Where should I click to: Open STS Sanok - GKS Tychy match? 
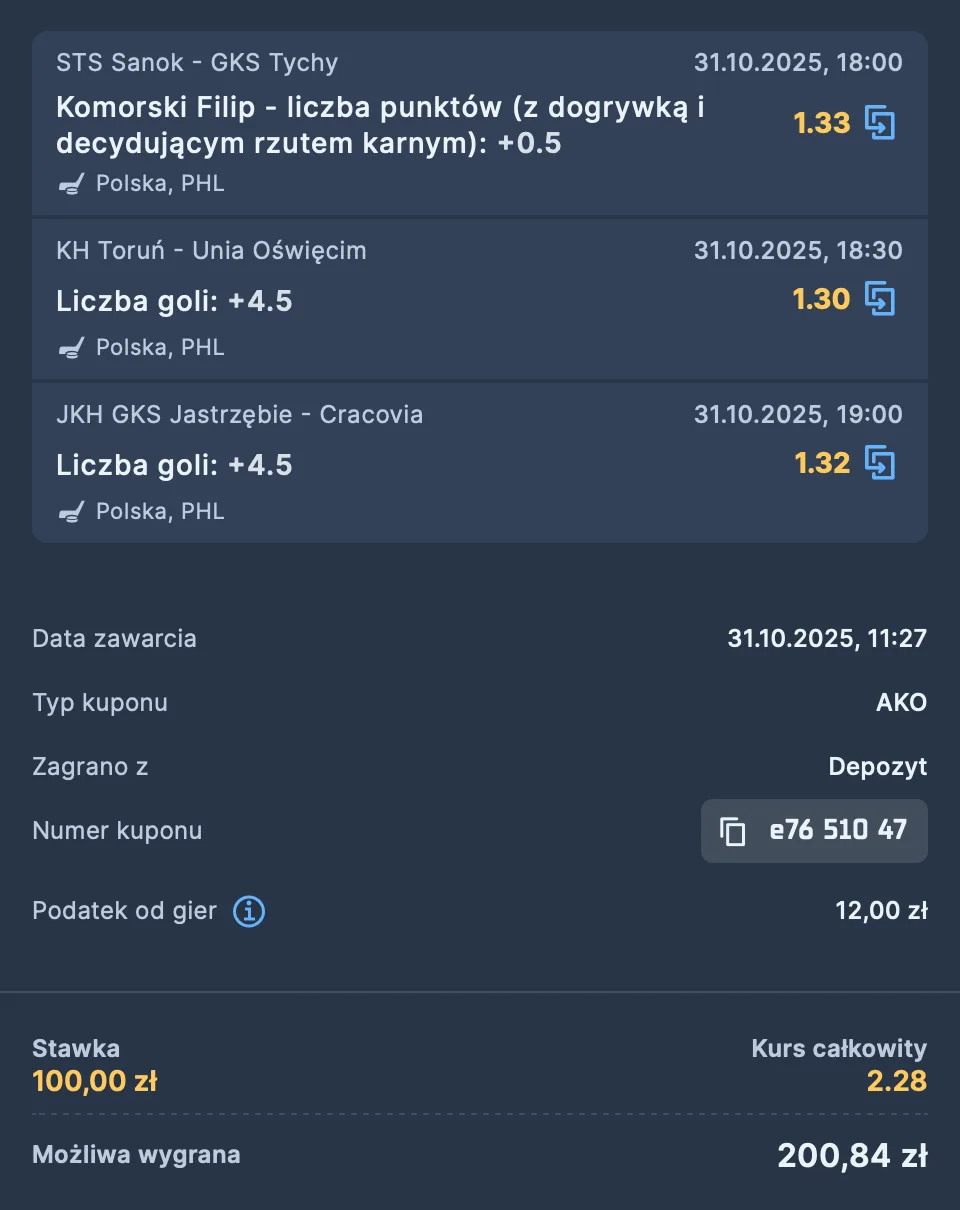click(x=197, y=62)
